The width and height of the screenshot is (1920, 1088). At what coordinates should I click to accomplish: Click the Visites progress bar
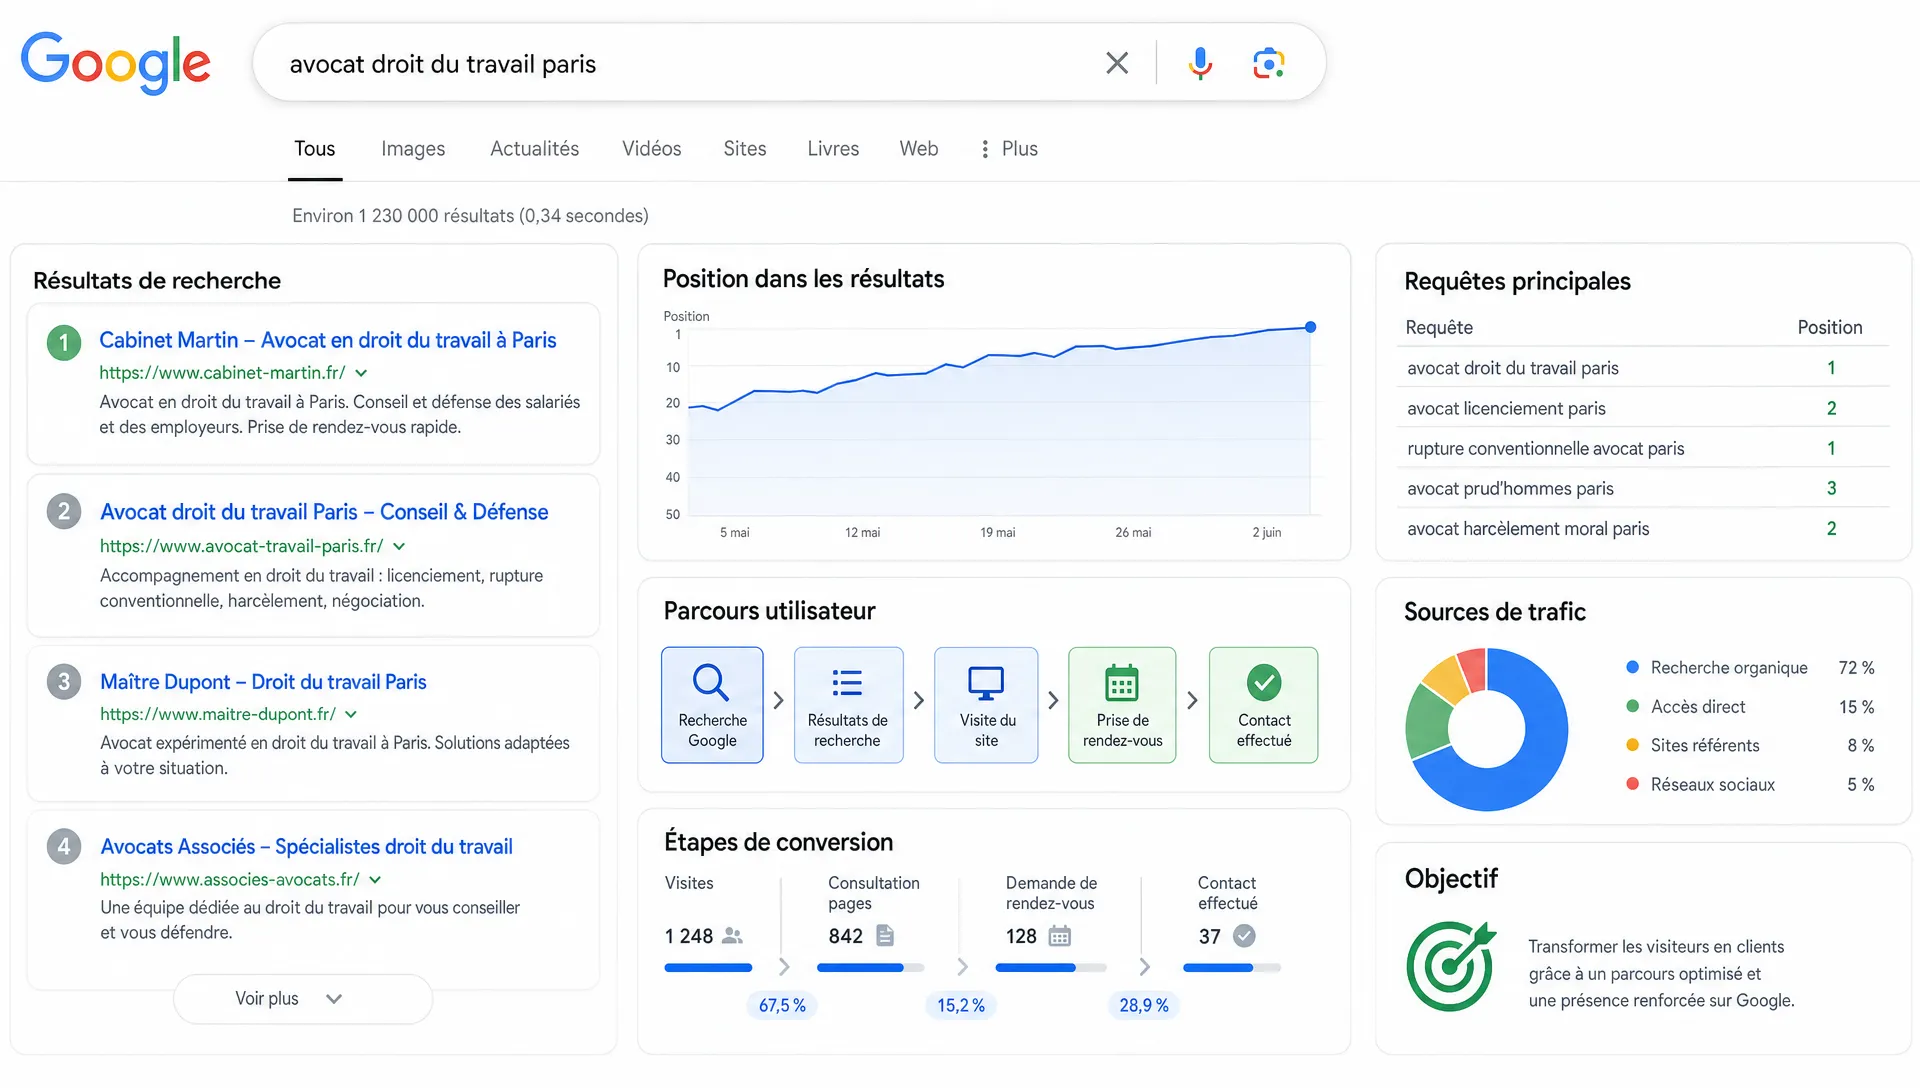coord(708,968)
